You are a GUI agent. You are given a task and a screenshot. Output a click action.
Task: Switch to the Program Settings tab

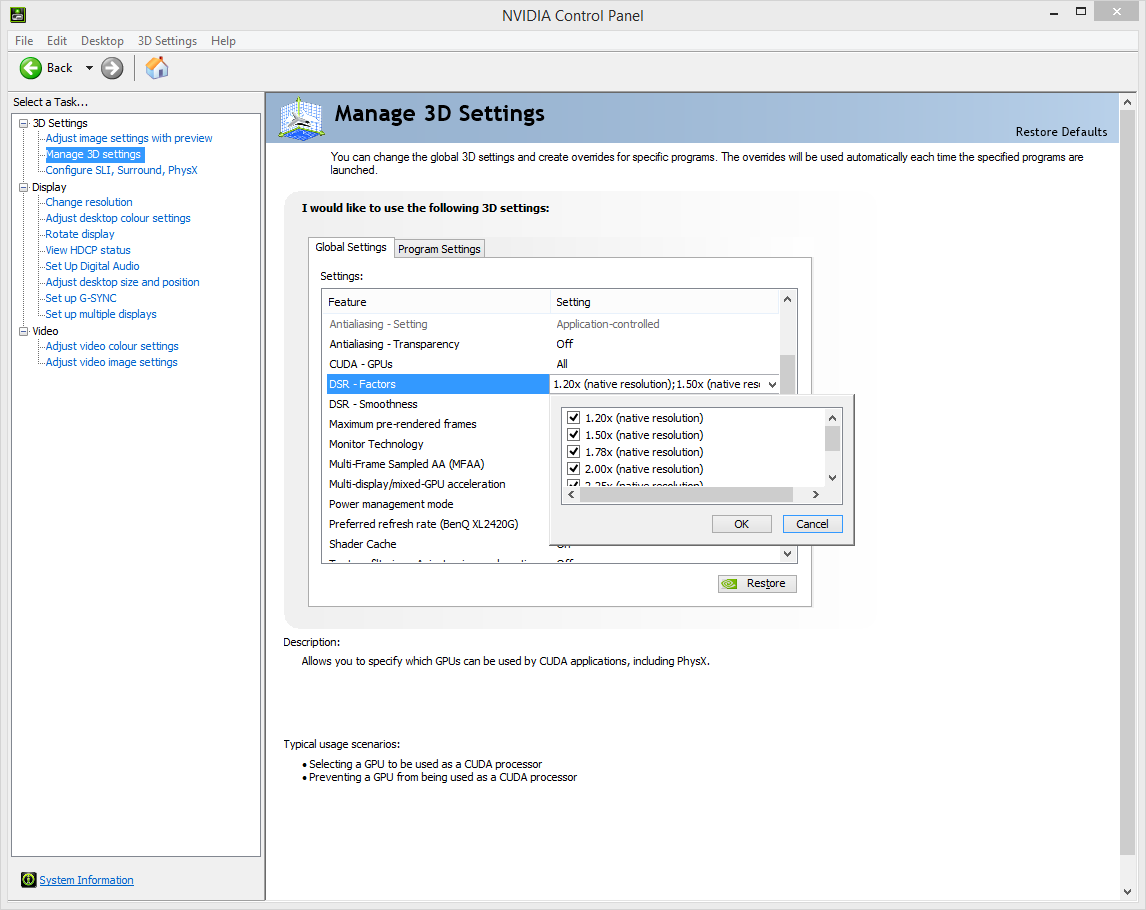pyautogui.click(x=439, y=249)
